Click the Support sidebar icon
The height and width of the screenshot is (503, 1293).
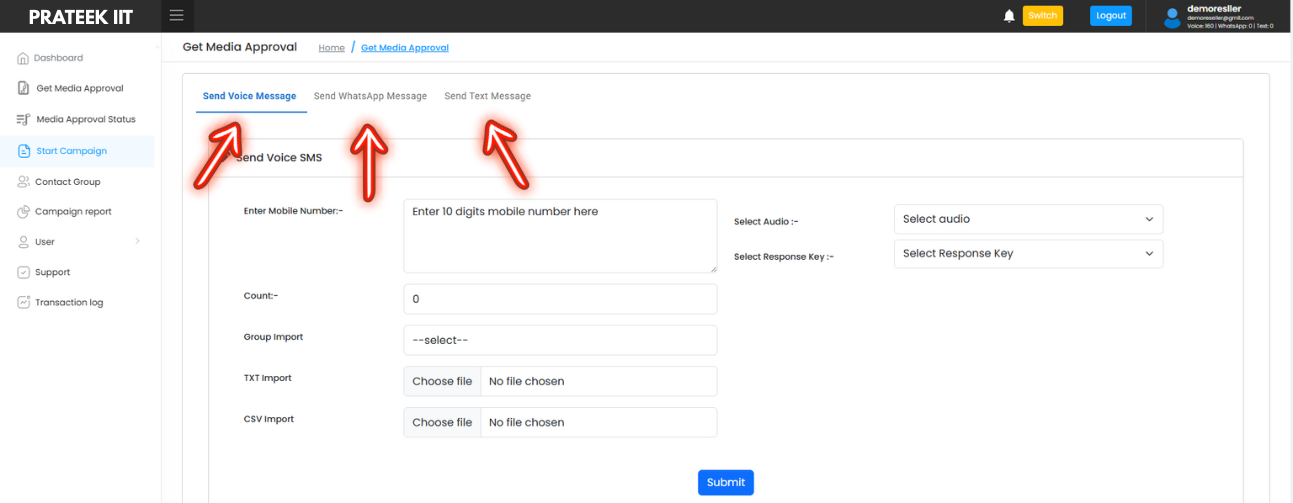(x=24, y=272)
